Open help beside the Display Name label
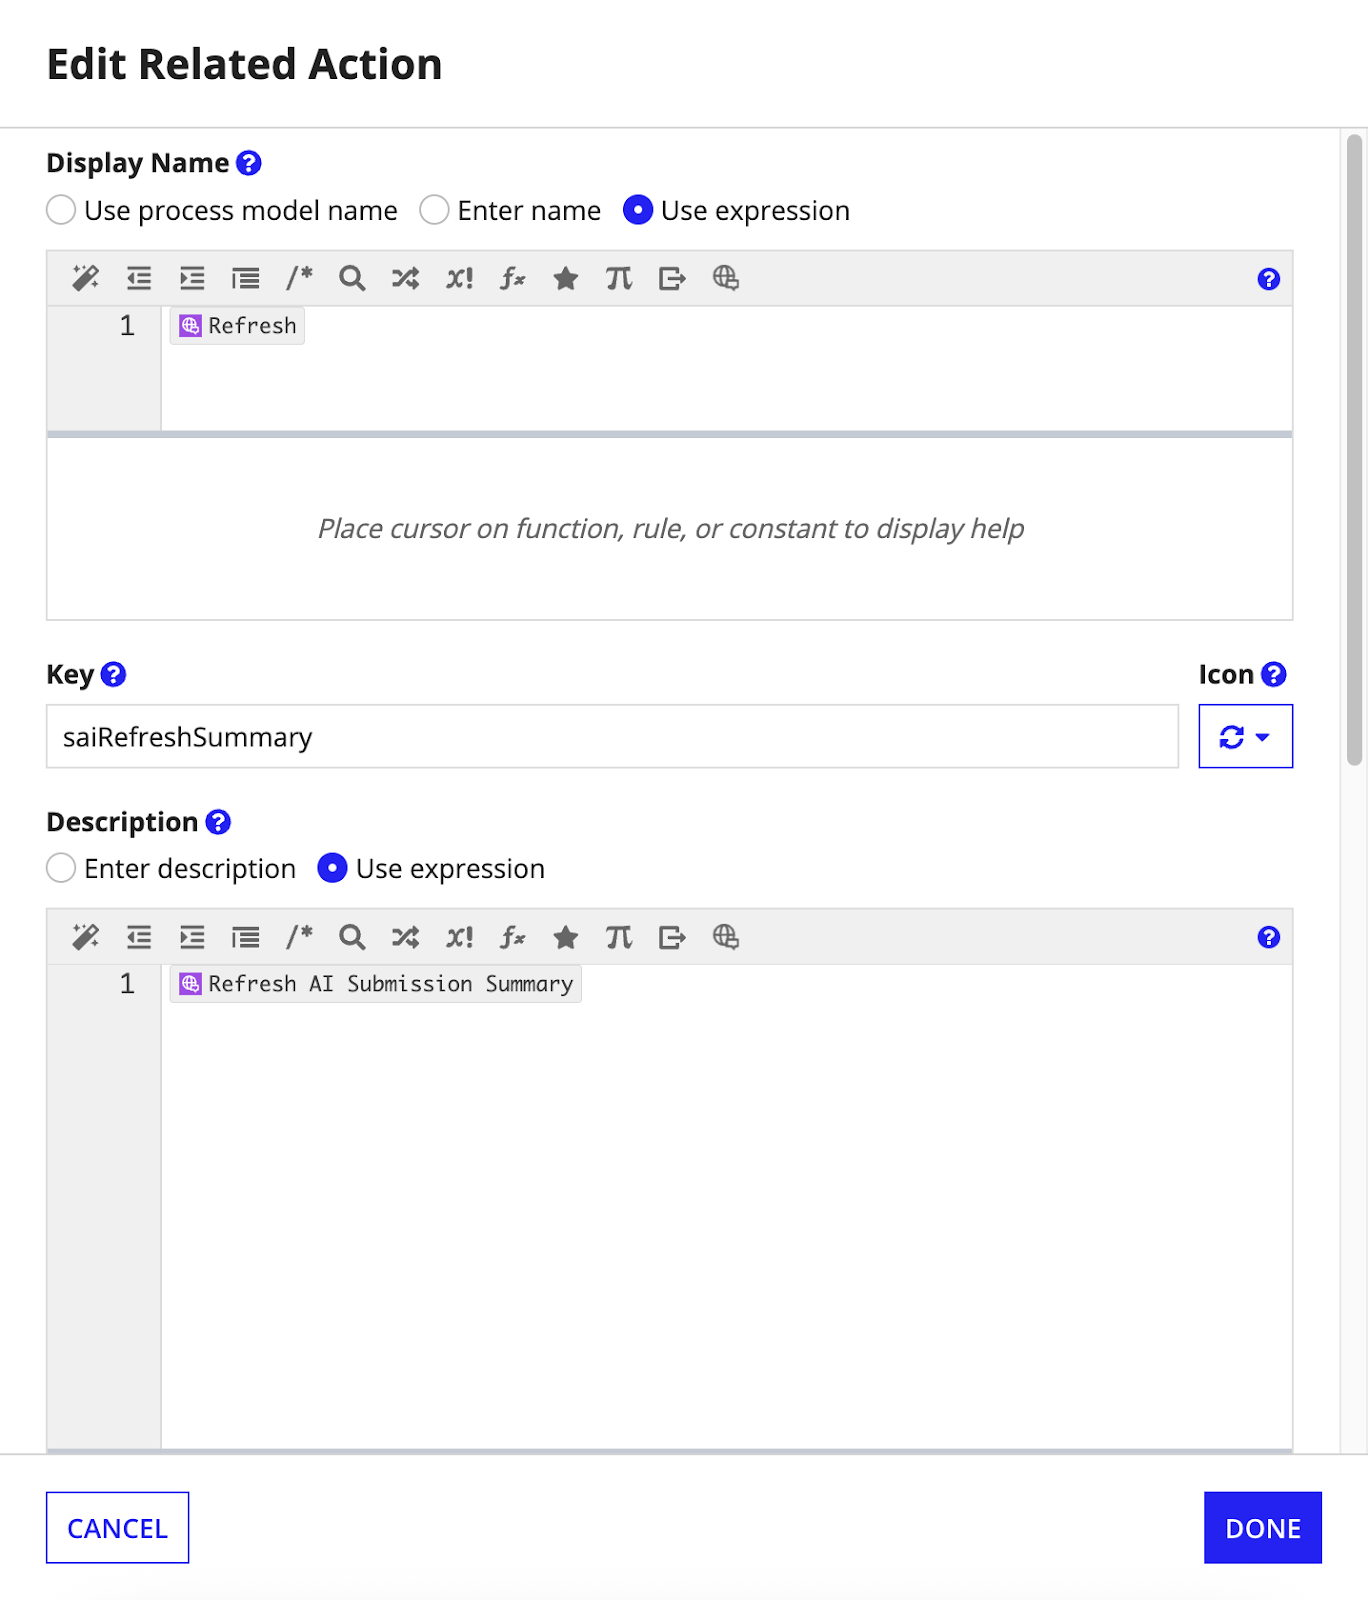The image size is (1368, 1600). [249, 163]
